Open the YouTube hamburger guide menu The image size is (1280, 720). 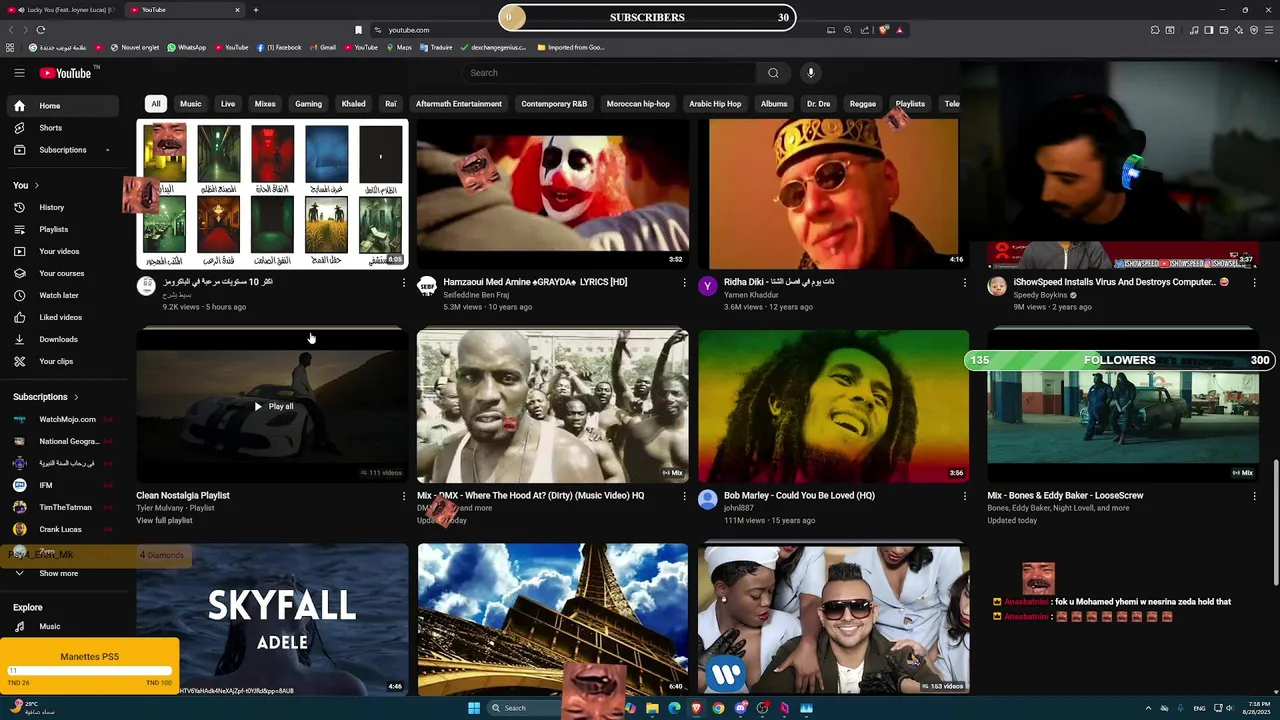pos(19,73)
